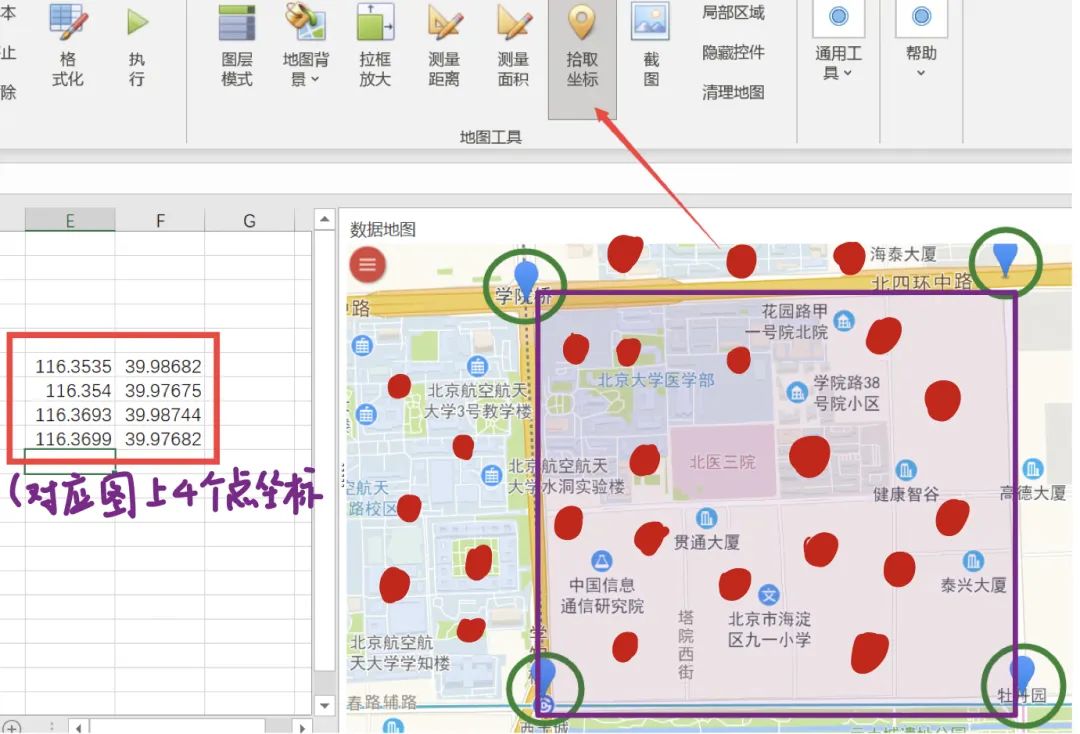
Task: Click 清理地图 option
Action: tap(733, 92)
